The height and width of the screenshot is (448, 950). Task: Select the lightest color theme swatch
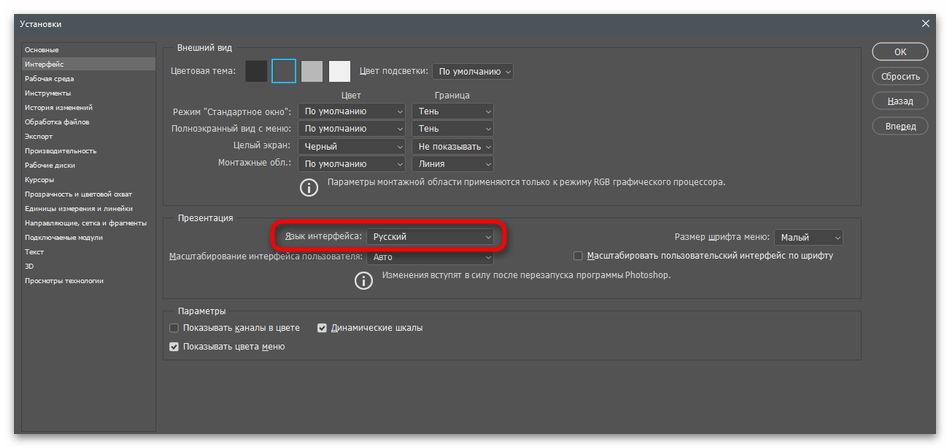tap(340, 71)
